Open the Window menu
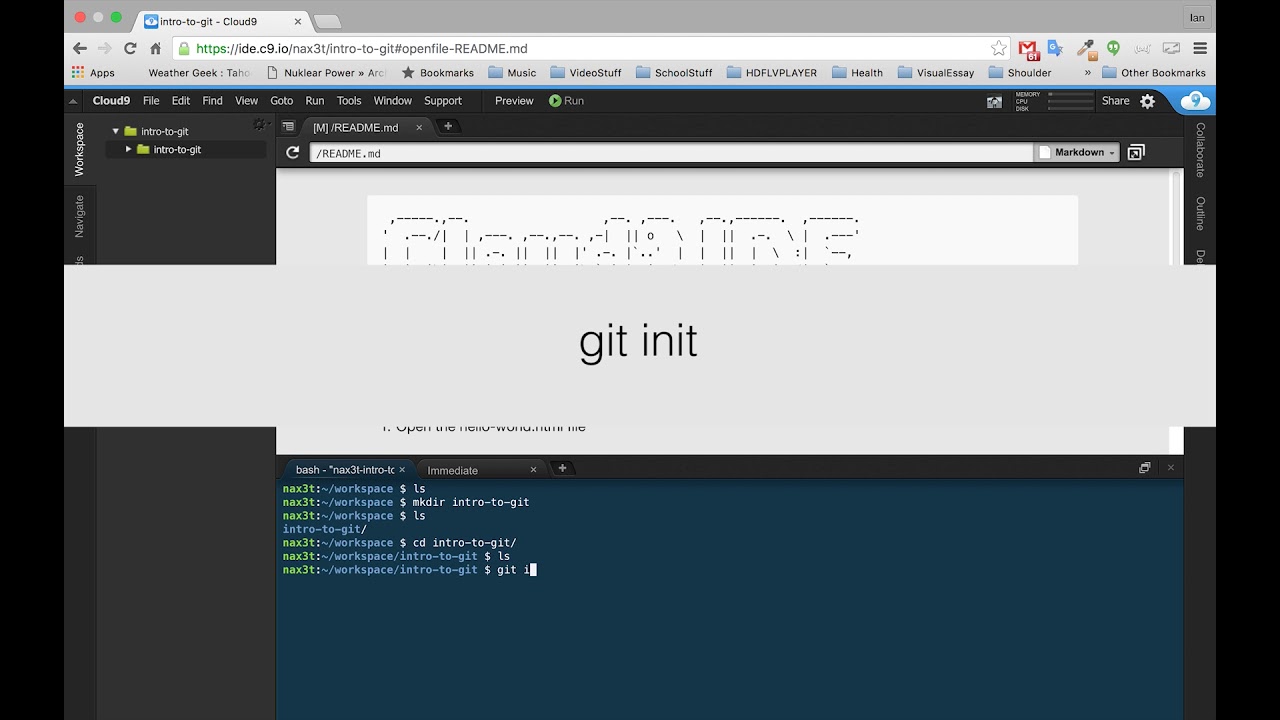The height and width of the screenshot is (720, 1280). 393,101
